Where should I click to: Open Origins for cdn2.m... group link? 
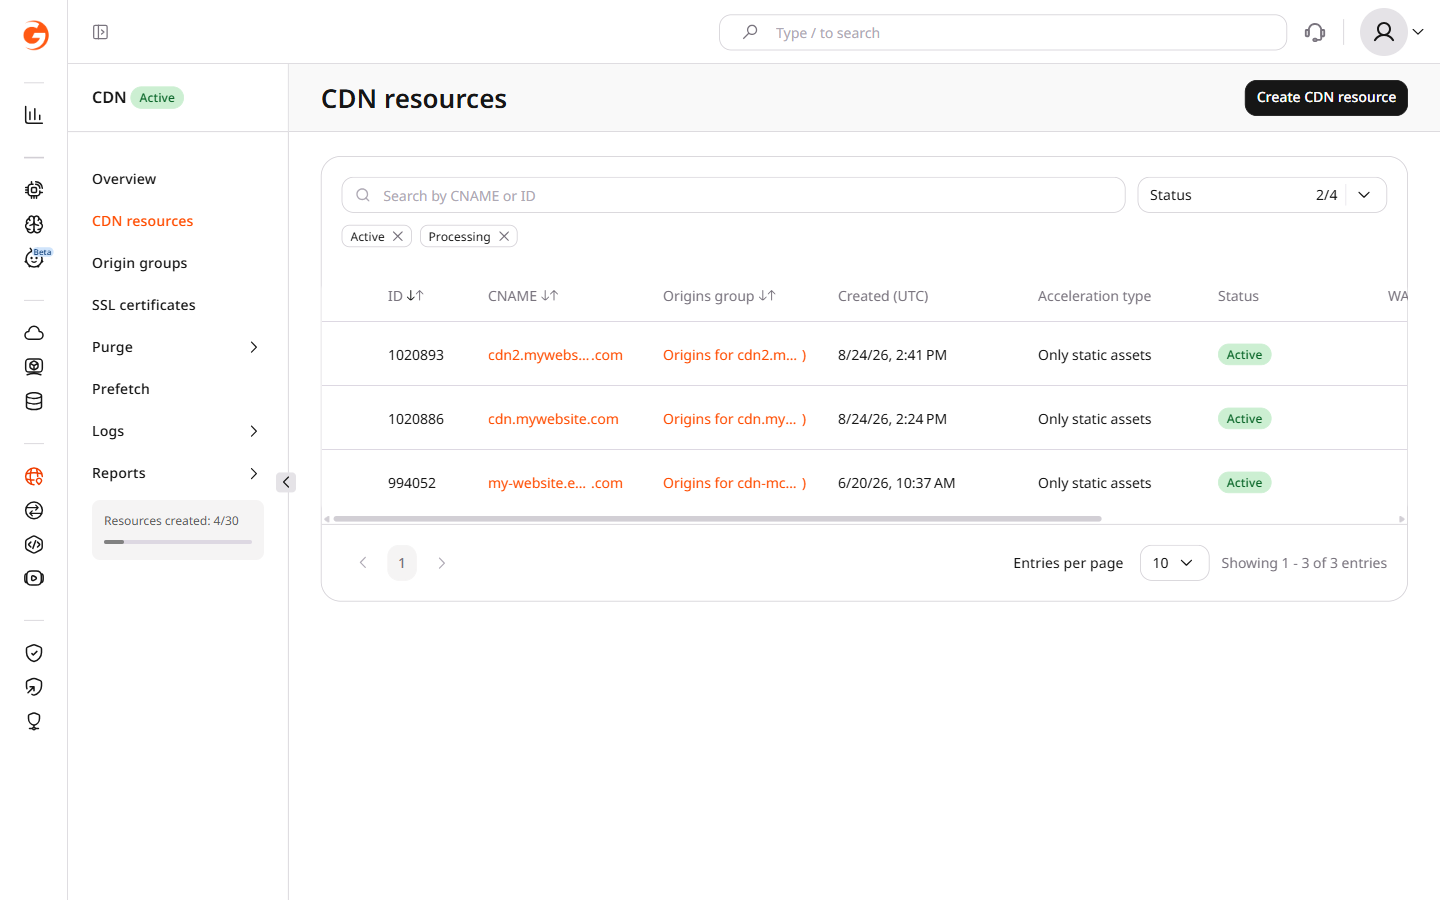pyautogui.click(x=734, y=355)
